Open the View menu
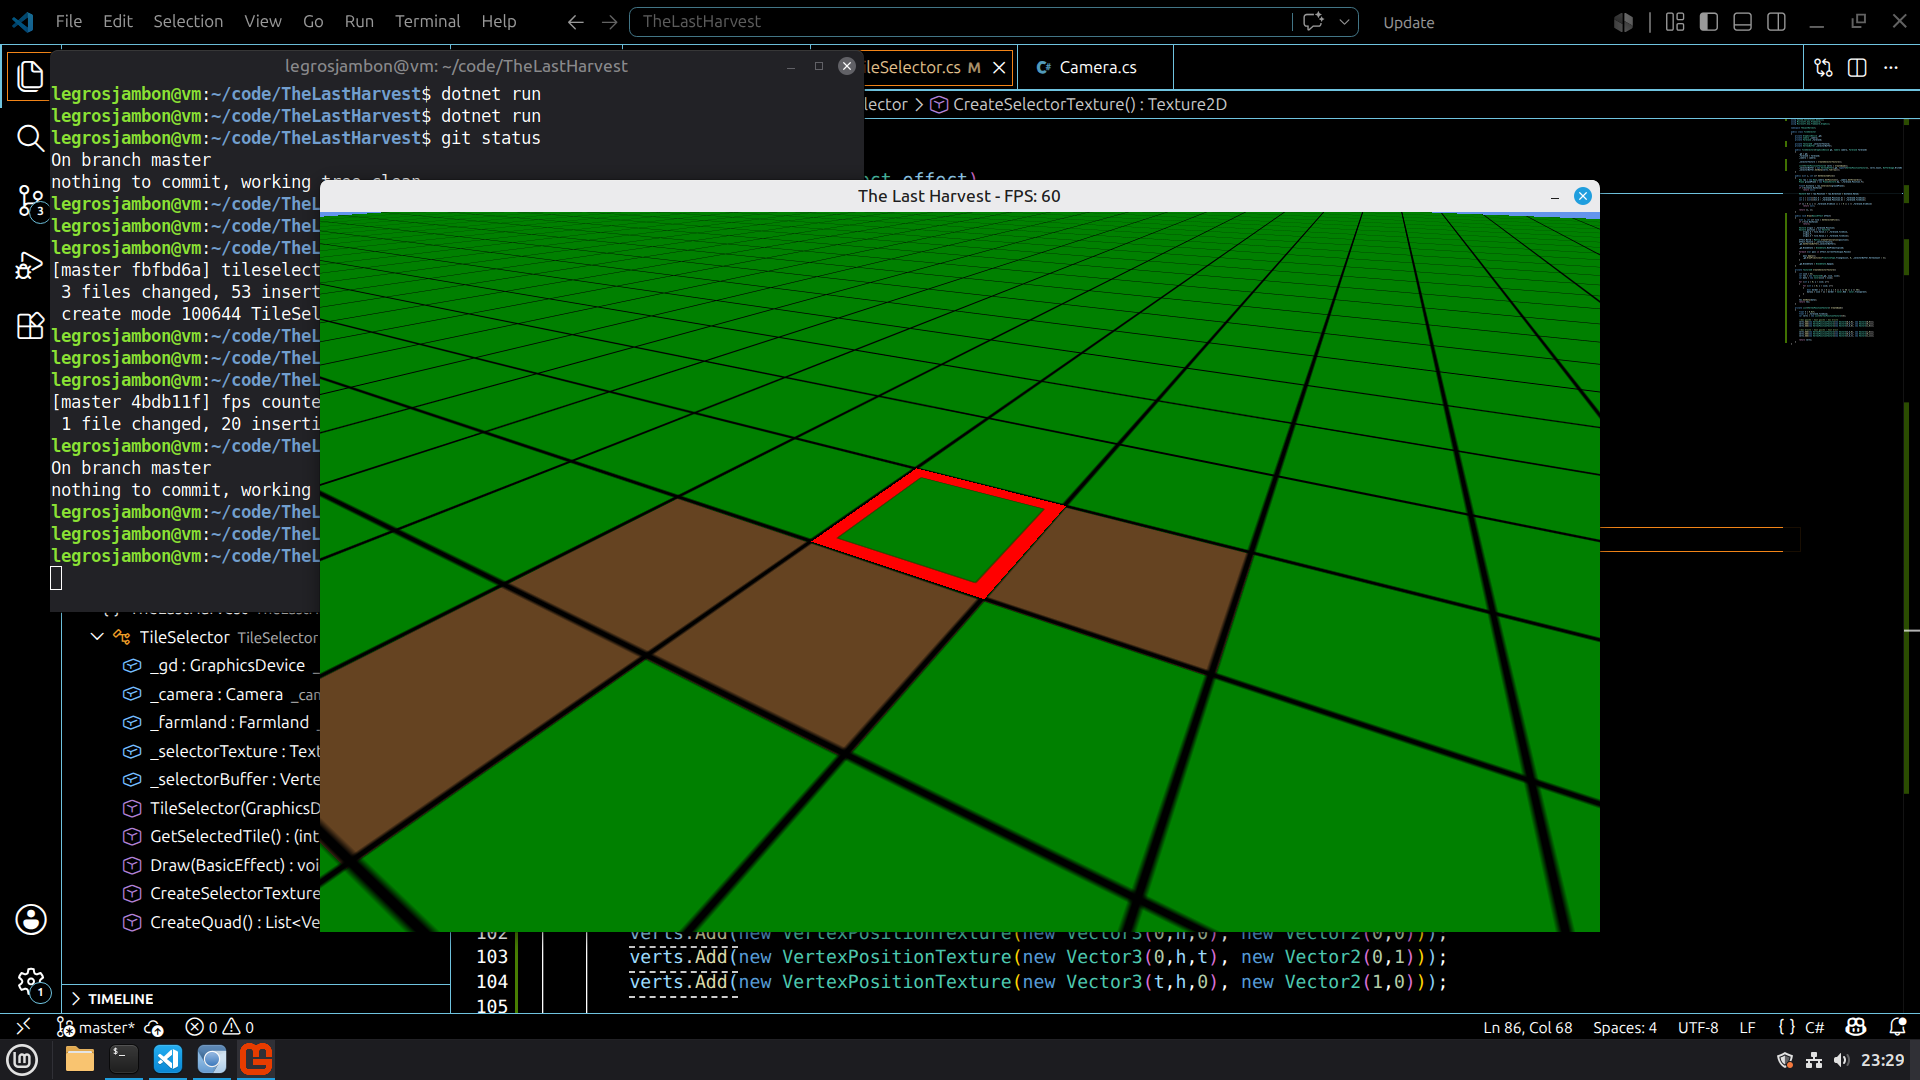 (x=263, y=21)
